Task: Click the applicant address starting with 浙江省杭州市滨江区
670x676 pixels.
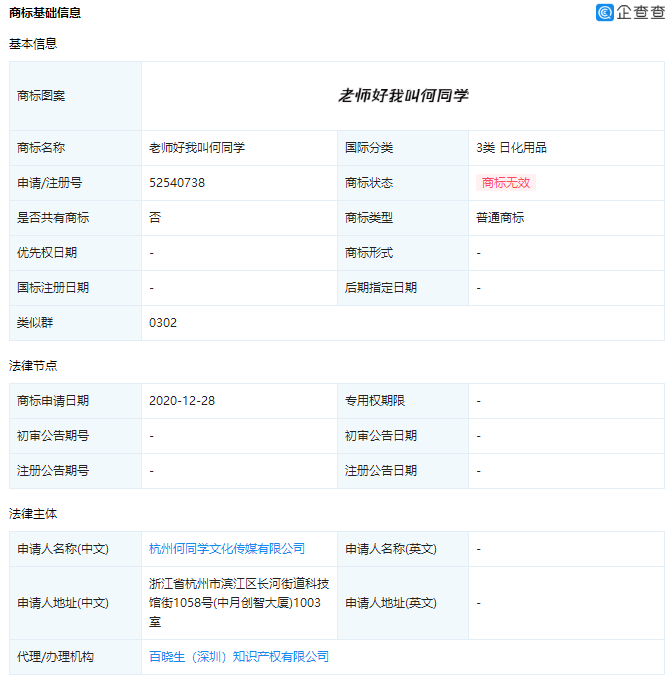Action: 239,603
